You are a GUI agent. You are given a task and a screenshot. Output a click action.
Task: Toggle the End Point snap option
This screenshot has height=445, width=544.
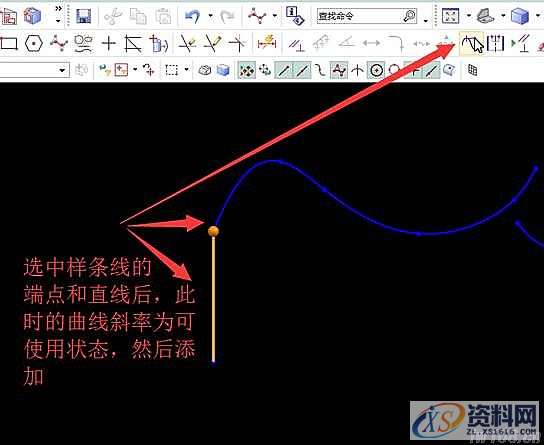(x=283, y=70)
